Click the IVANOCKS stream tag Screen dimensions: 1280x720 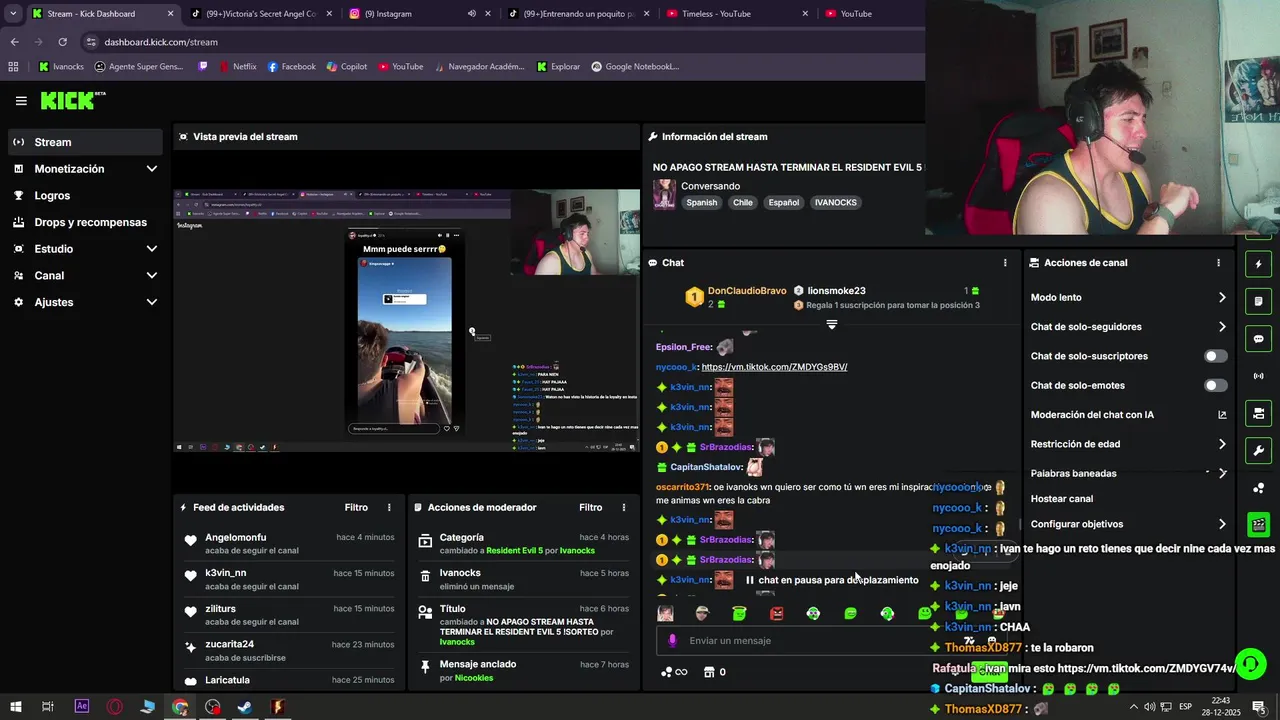[x=835, y=202]
